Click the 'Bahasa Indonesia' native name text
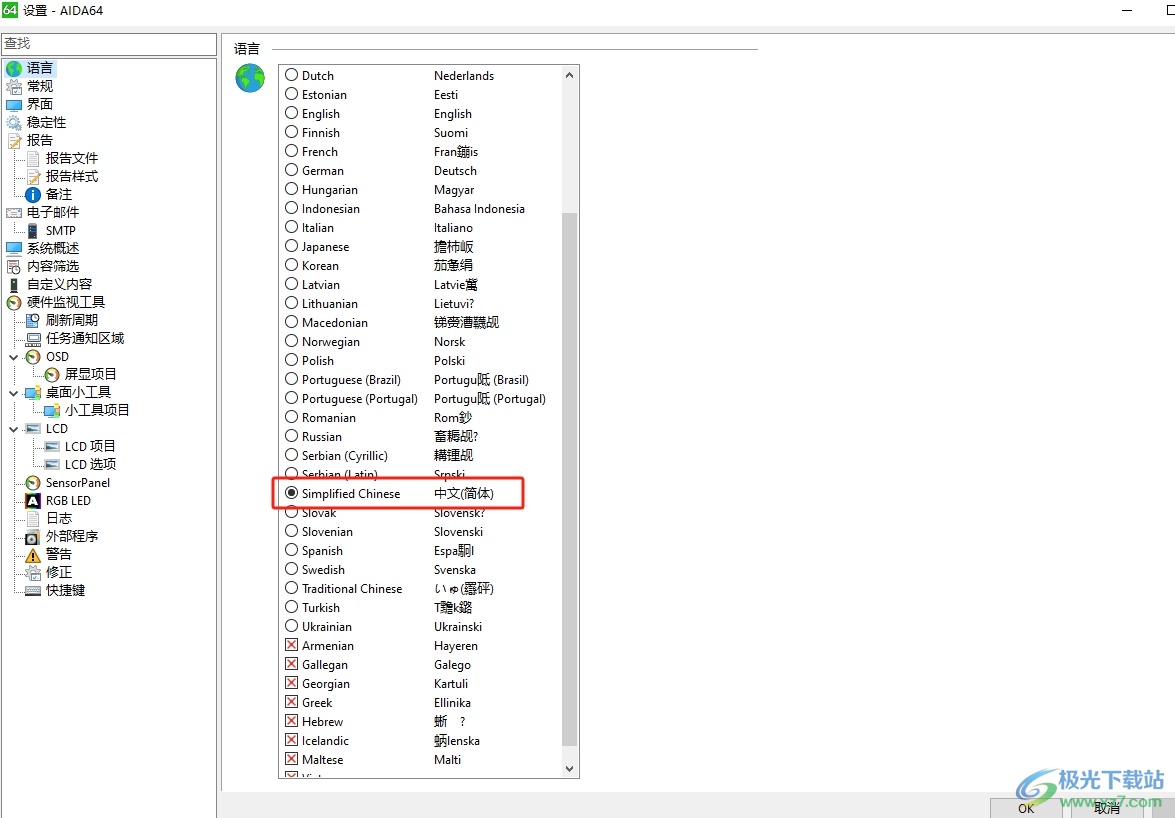The image size is (1175, 818). point(479,209)
